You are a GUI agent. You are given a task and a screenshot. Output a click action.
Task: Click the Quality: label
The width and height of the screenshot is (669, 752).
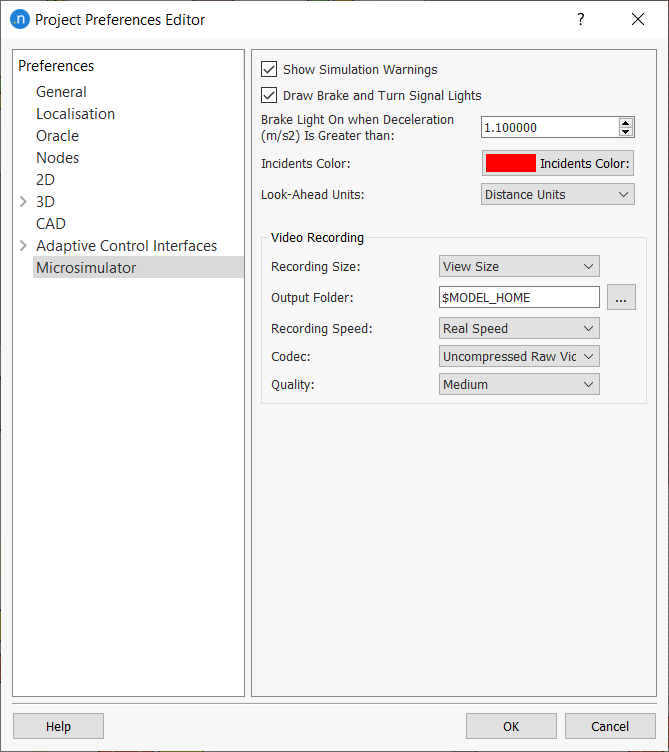(293, 385)
